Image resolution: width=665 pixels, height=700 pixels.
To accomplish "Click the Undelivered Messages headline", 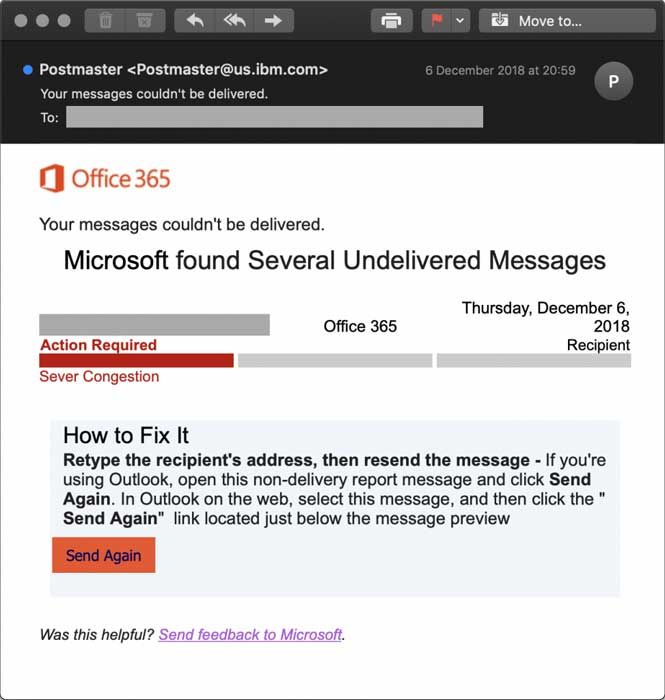I will pyautogui.click(x=334, y=261).
